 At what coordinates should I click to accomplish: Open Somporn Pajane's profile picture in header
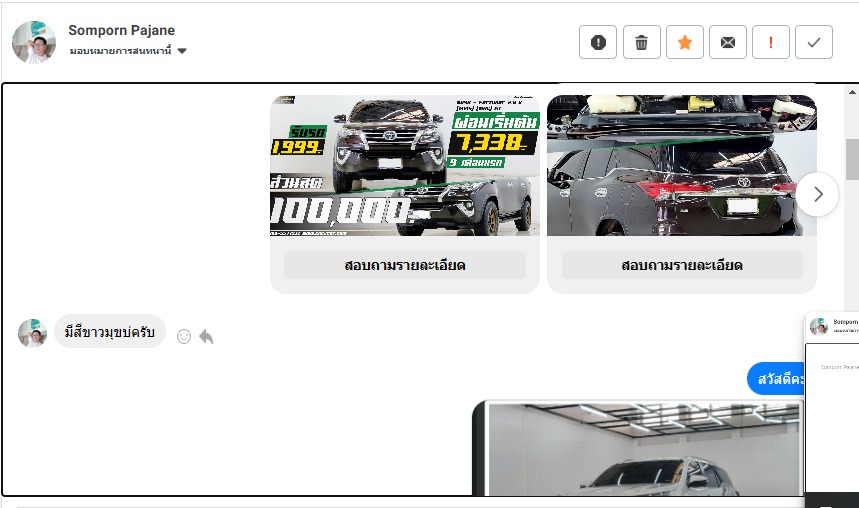(x=34, y=42)
